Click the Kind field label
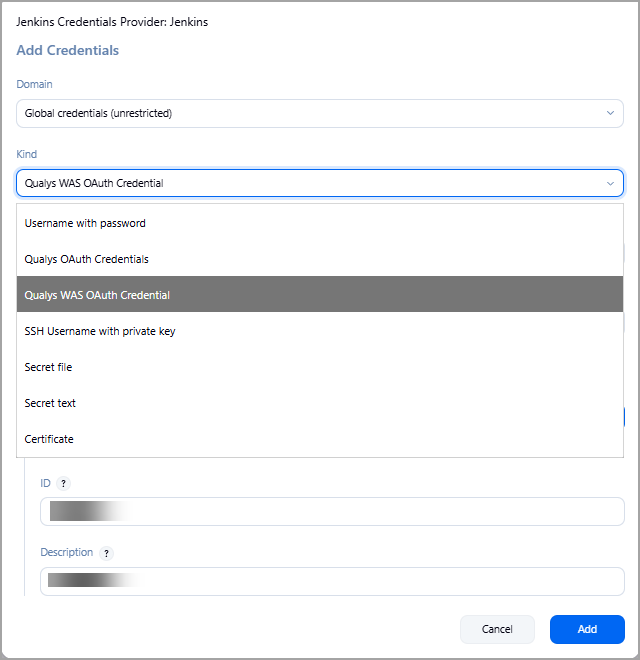640x660 pixels. [x=26, y=154]
